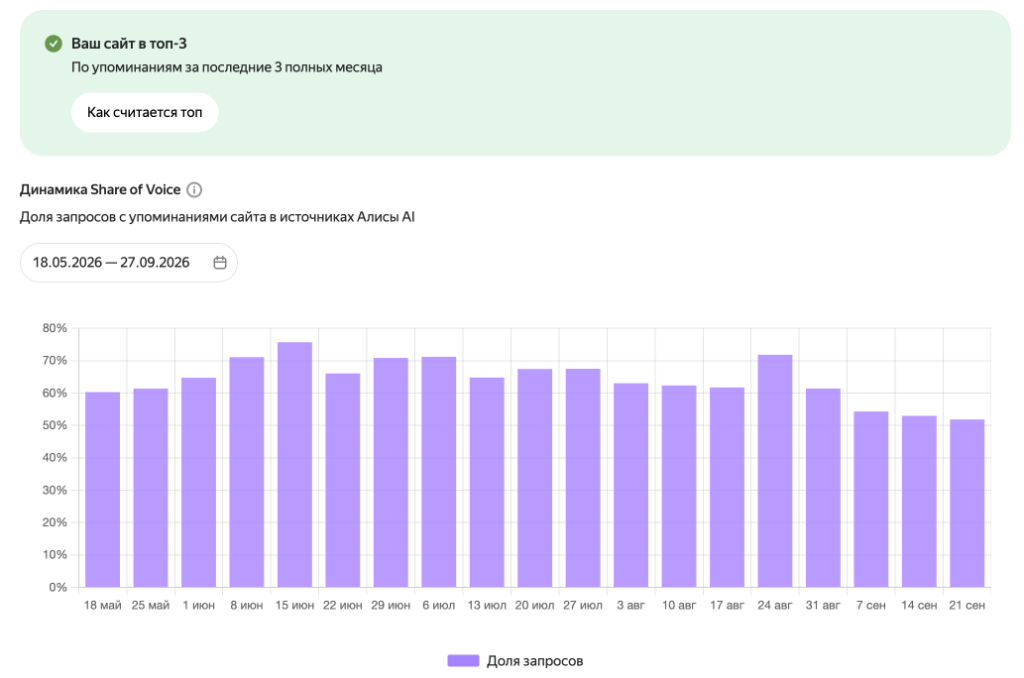1024x678 pixels.
Task: Toggle the Доля запросов legend swatch
Action: (463, 660)
